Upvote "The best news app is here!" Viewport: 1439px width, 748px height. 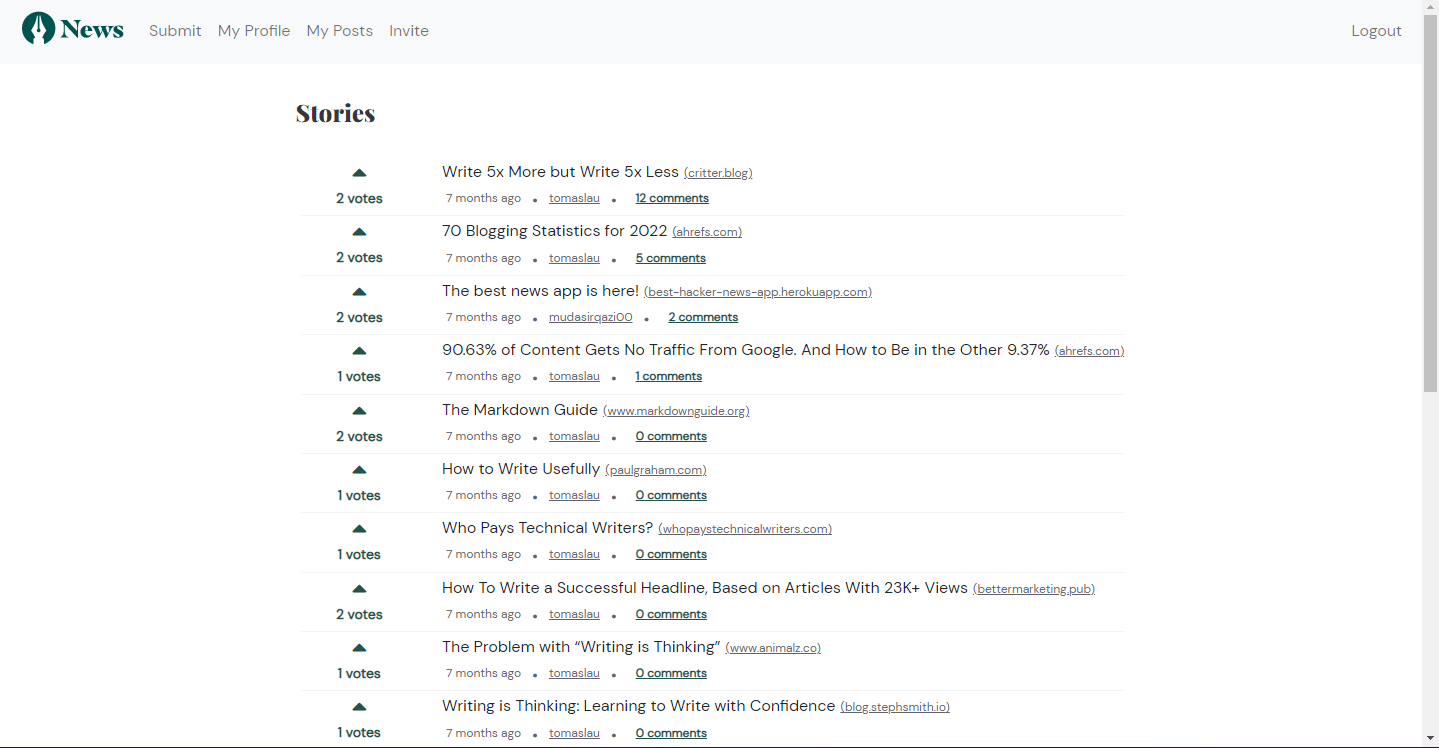(359, 292)
